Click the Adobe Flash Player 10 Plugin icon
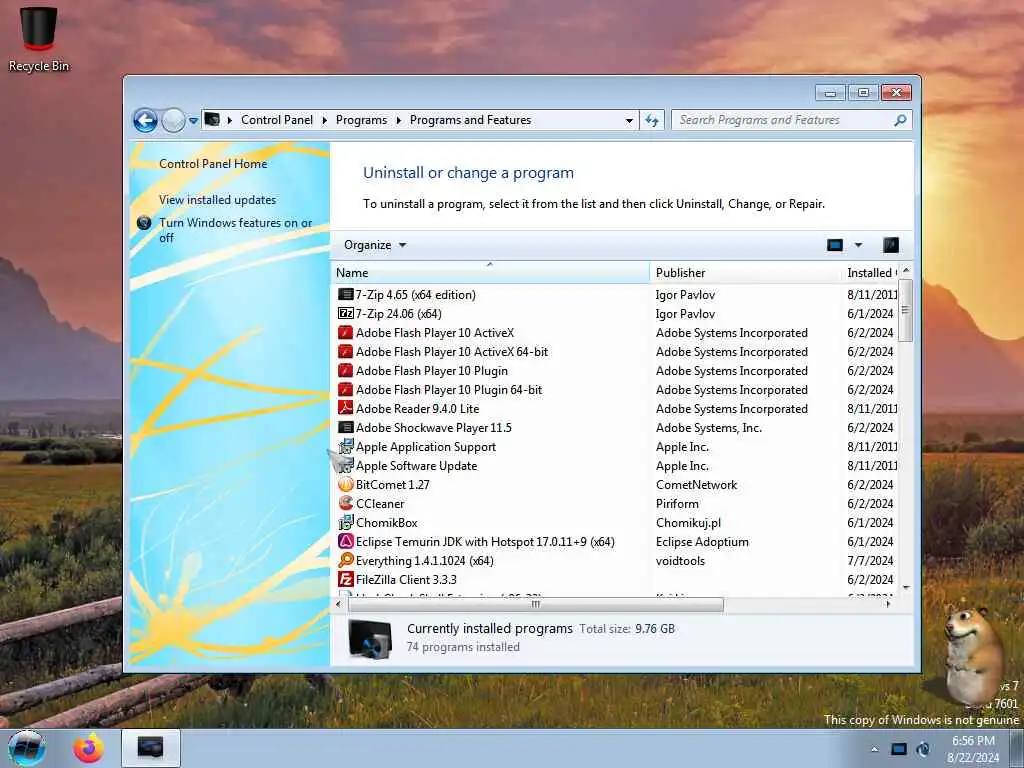The height and width of the screenshot is (768, 1024). [x=345, y=370]
